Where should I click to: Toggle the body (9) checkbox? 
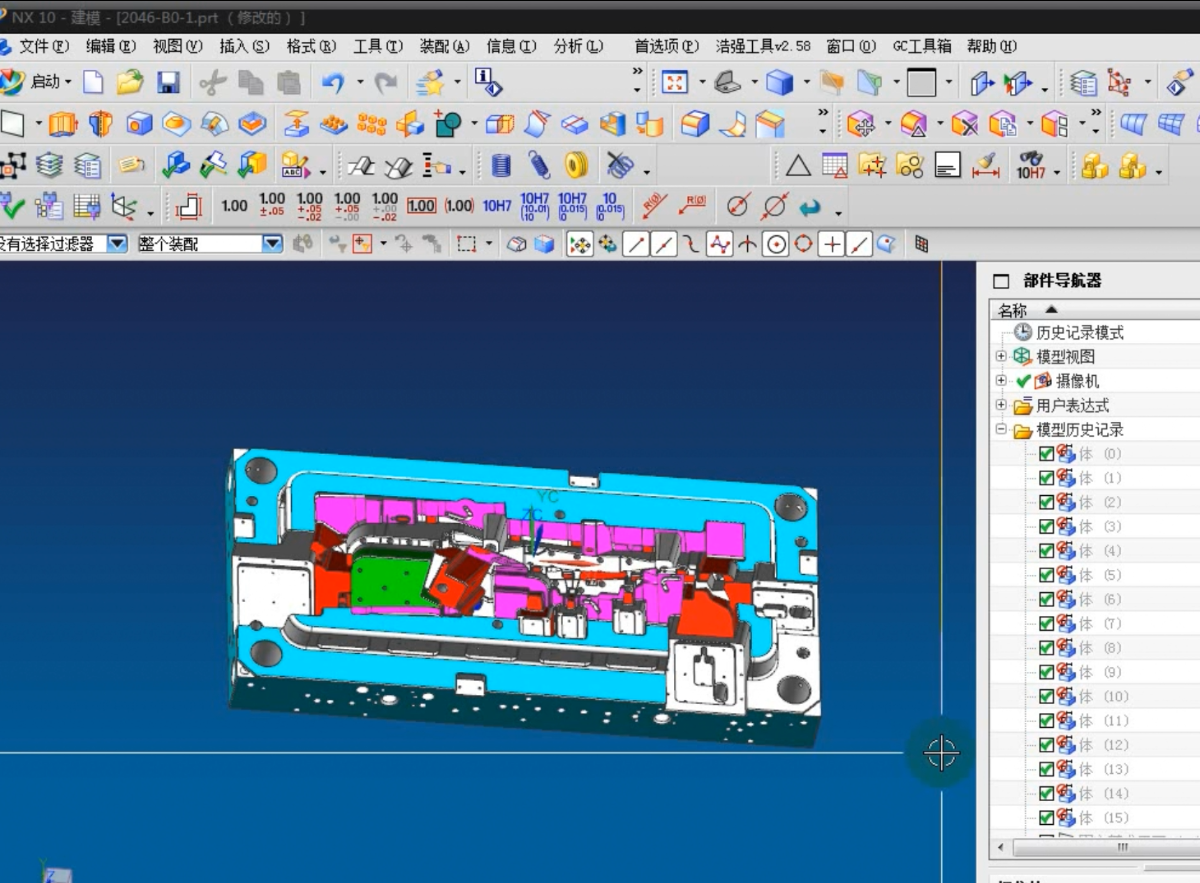click(1046, 672)
